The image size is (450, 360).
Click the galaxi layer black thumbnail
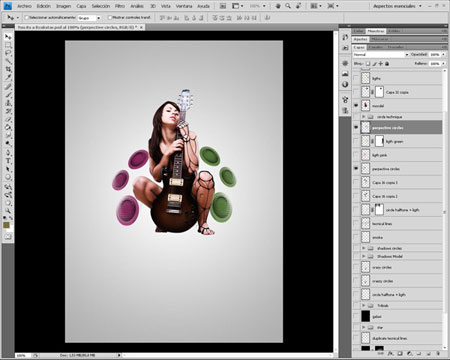[366, 316]
